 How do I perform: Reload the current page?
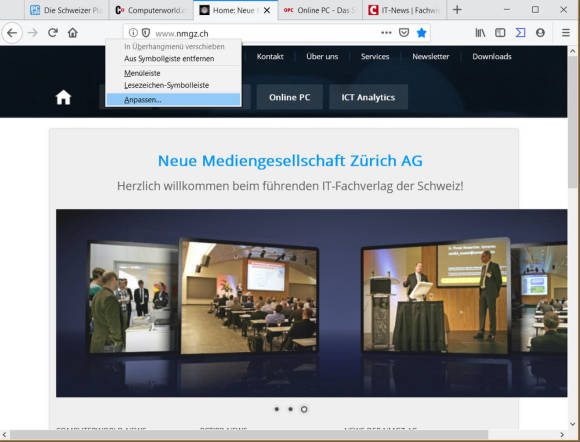coord(53,33)
